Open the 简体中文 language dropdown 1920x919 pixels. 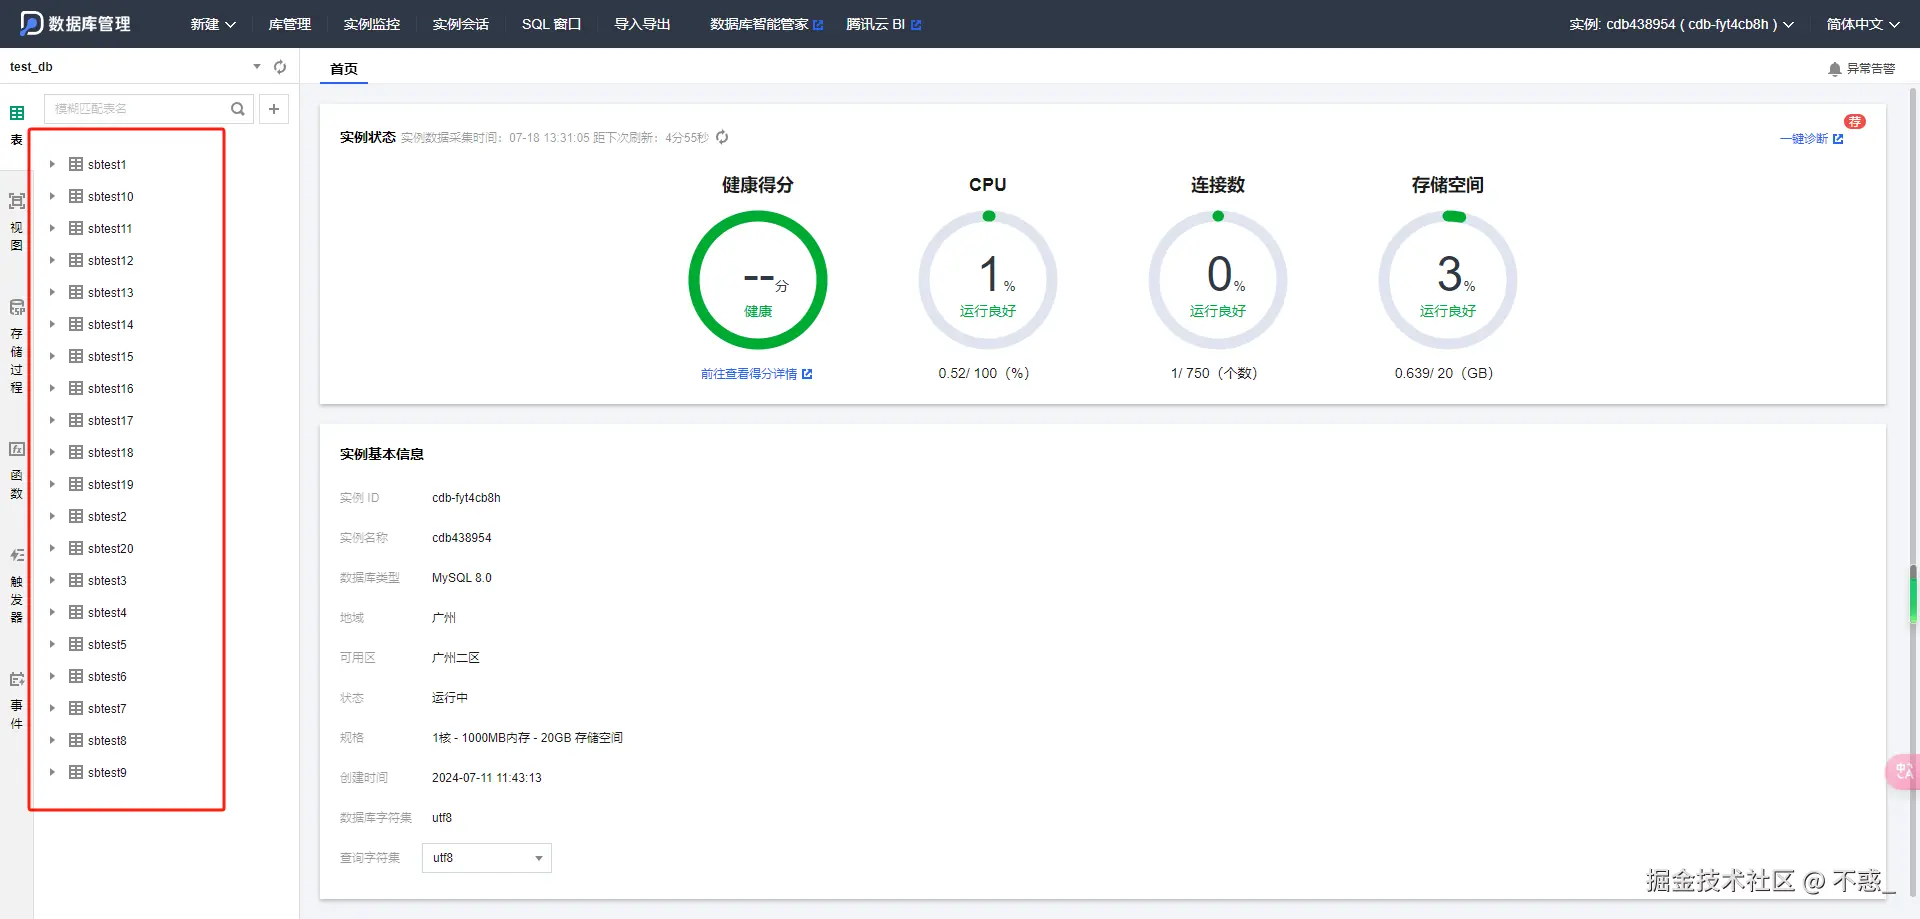pos(1863,24)
